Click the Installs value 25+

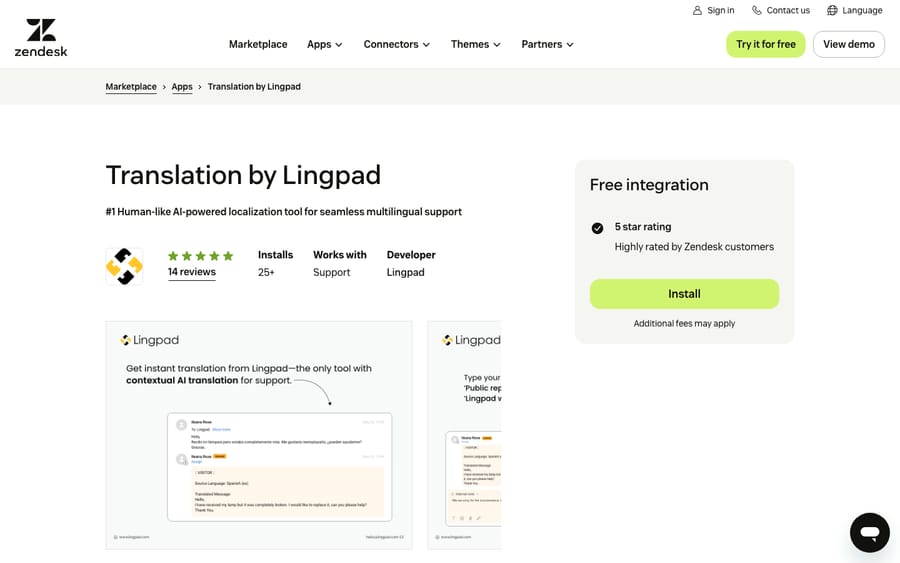[266, 272]
